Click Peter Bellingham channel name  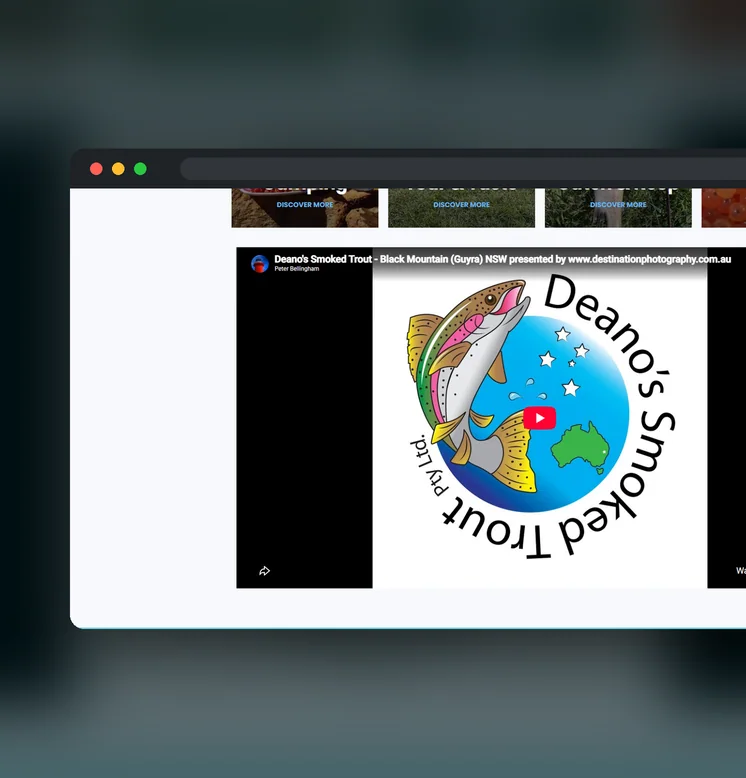297,269
